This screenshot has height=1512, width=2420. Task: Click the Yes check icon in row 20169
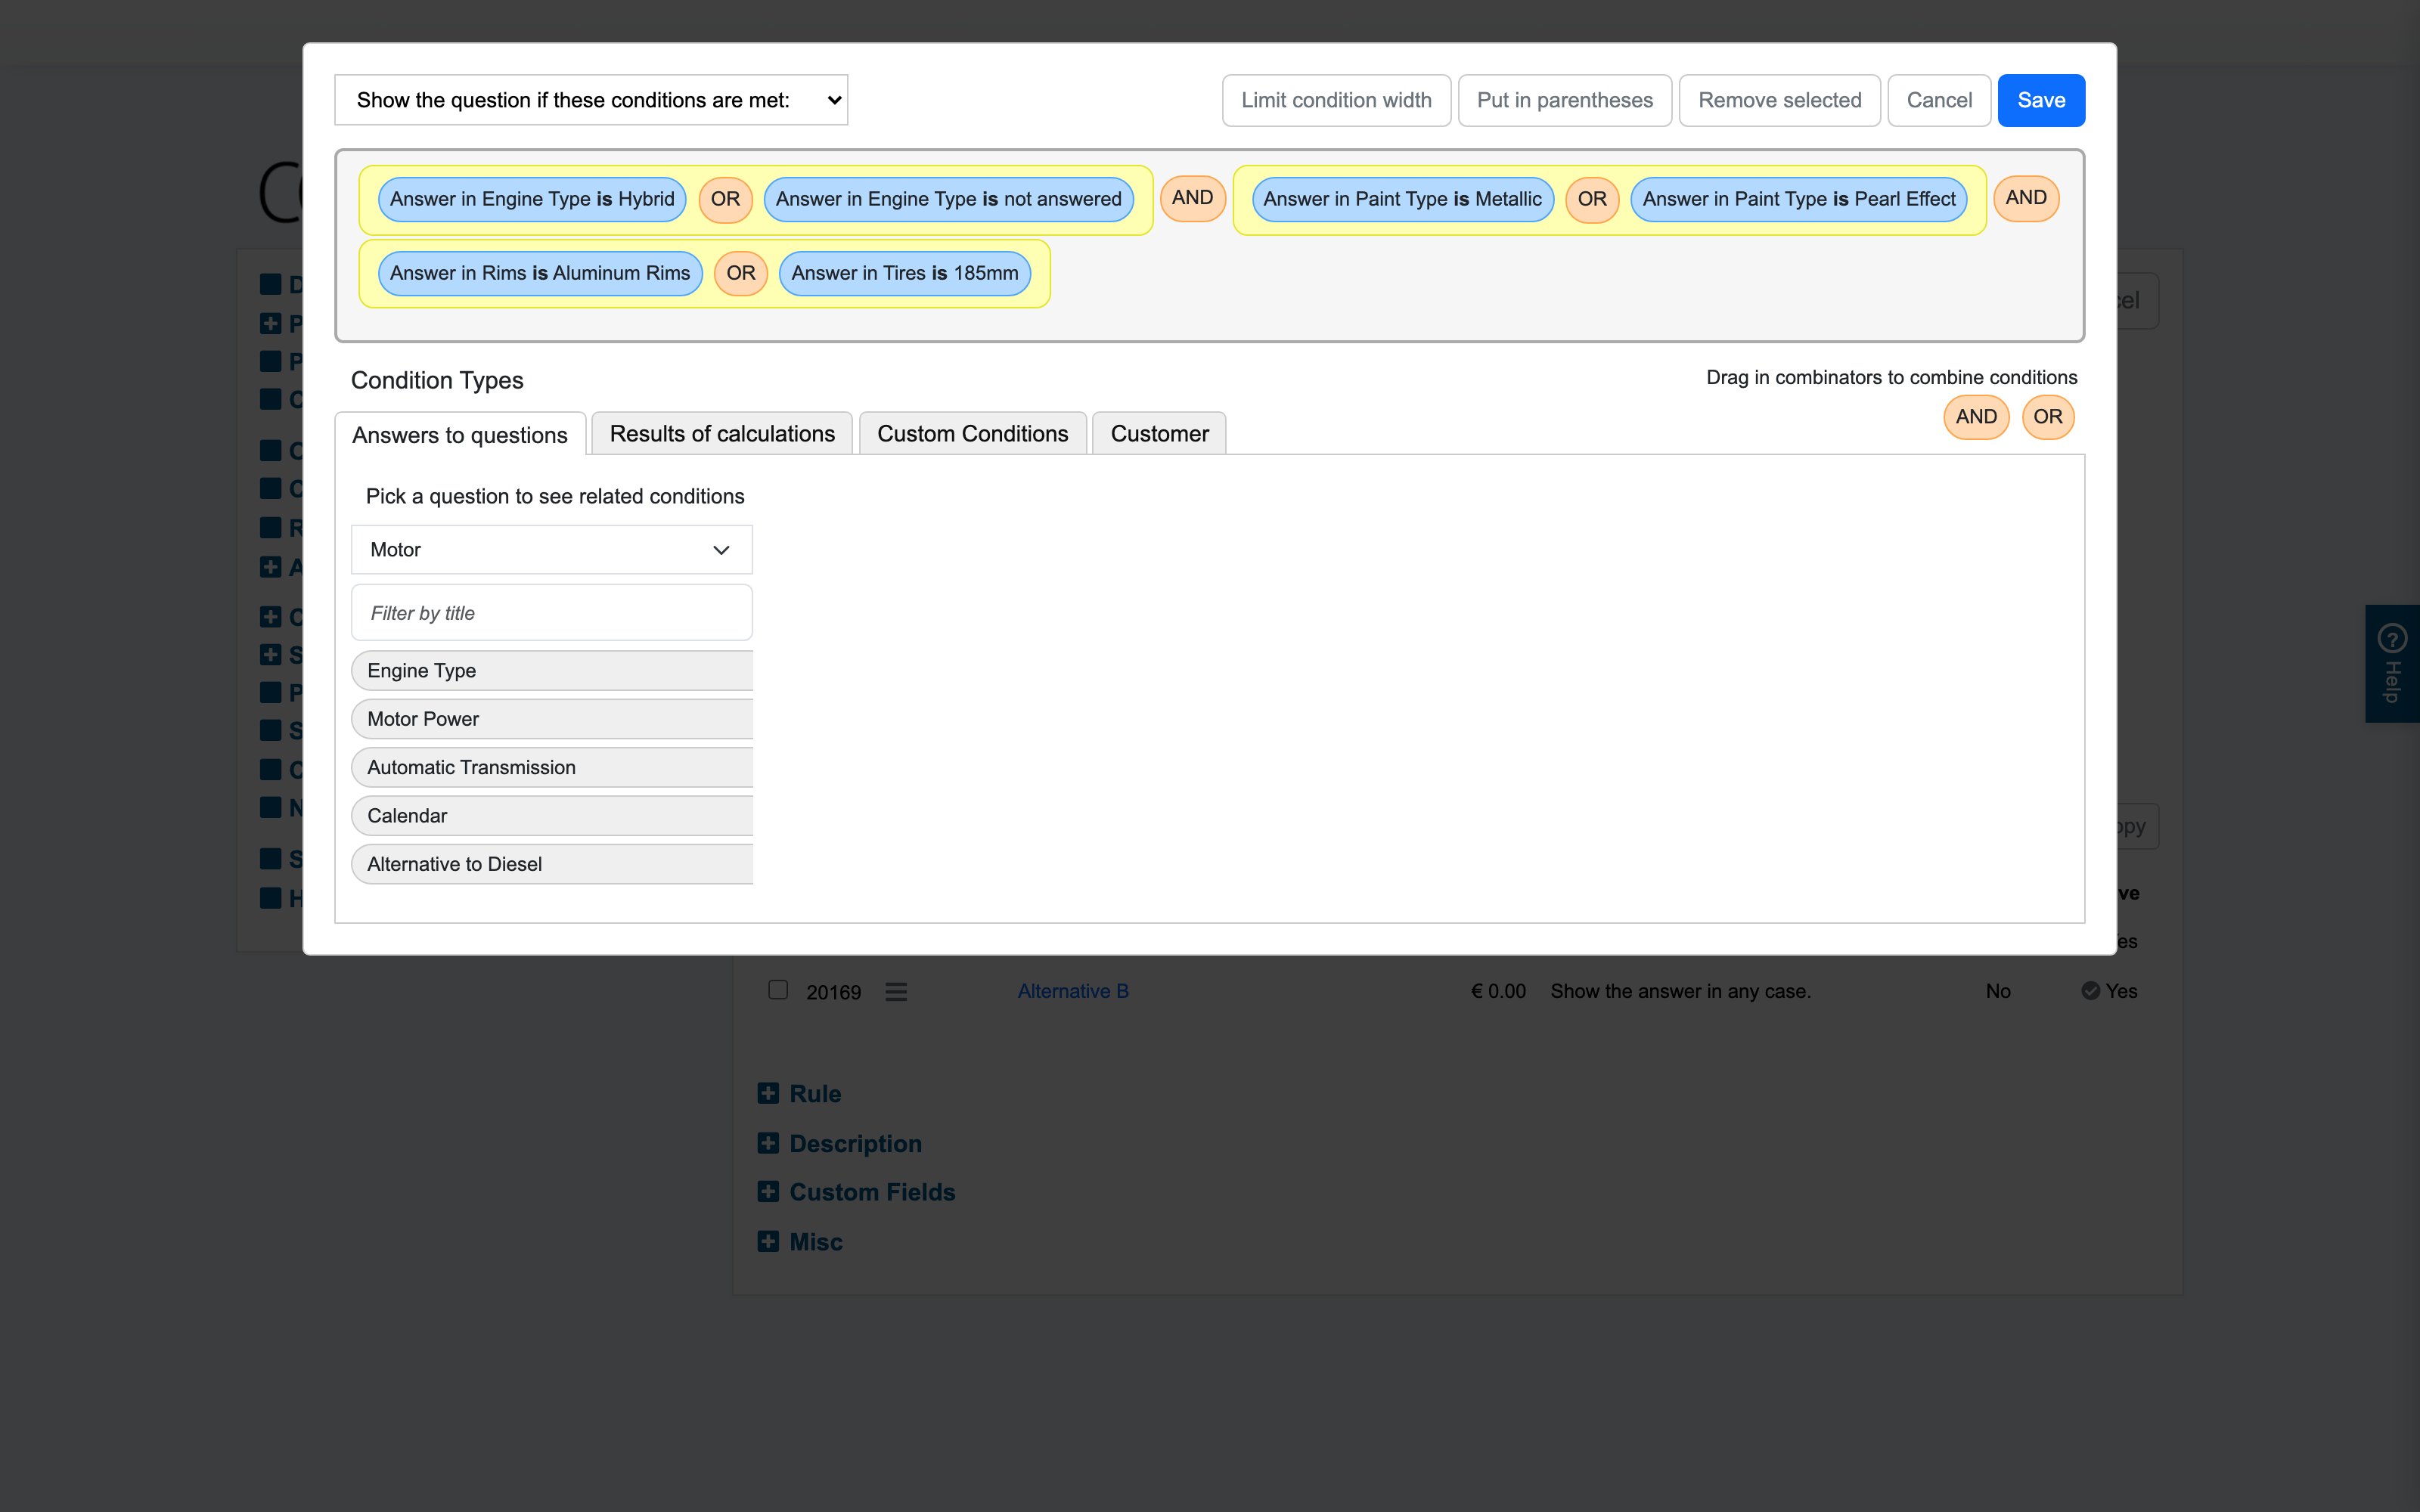2090,991
